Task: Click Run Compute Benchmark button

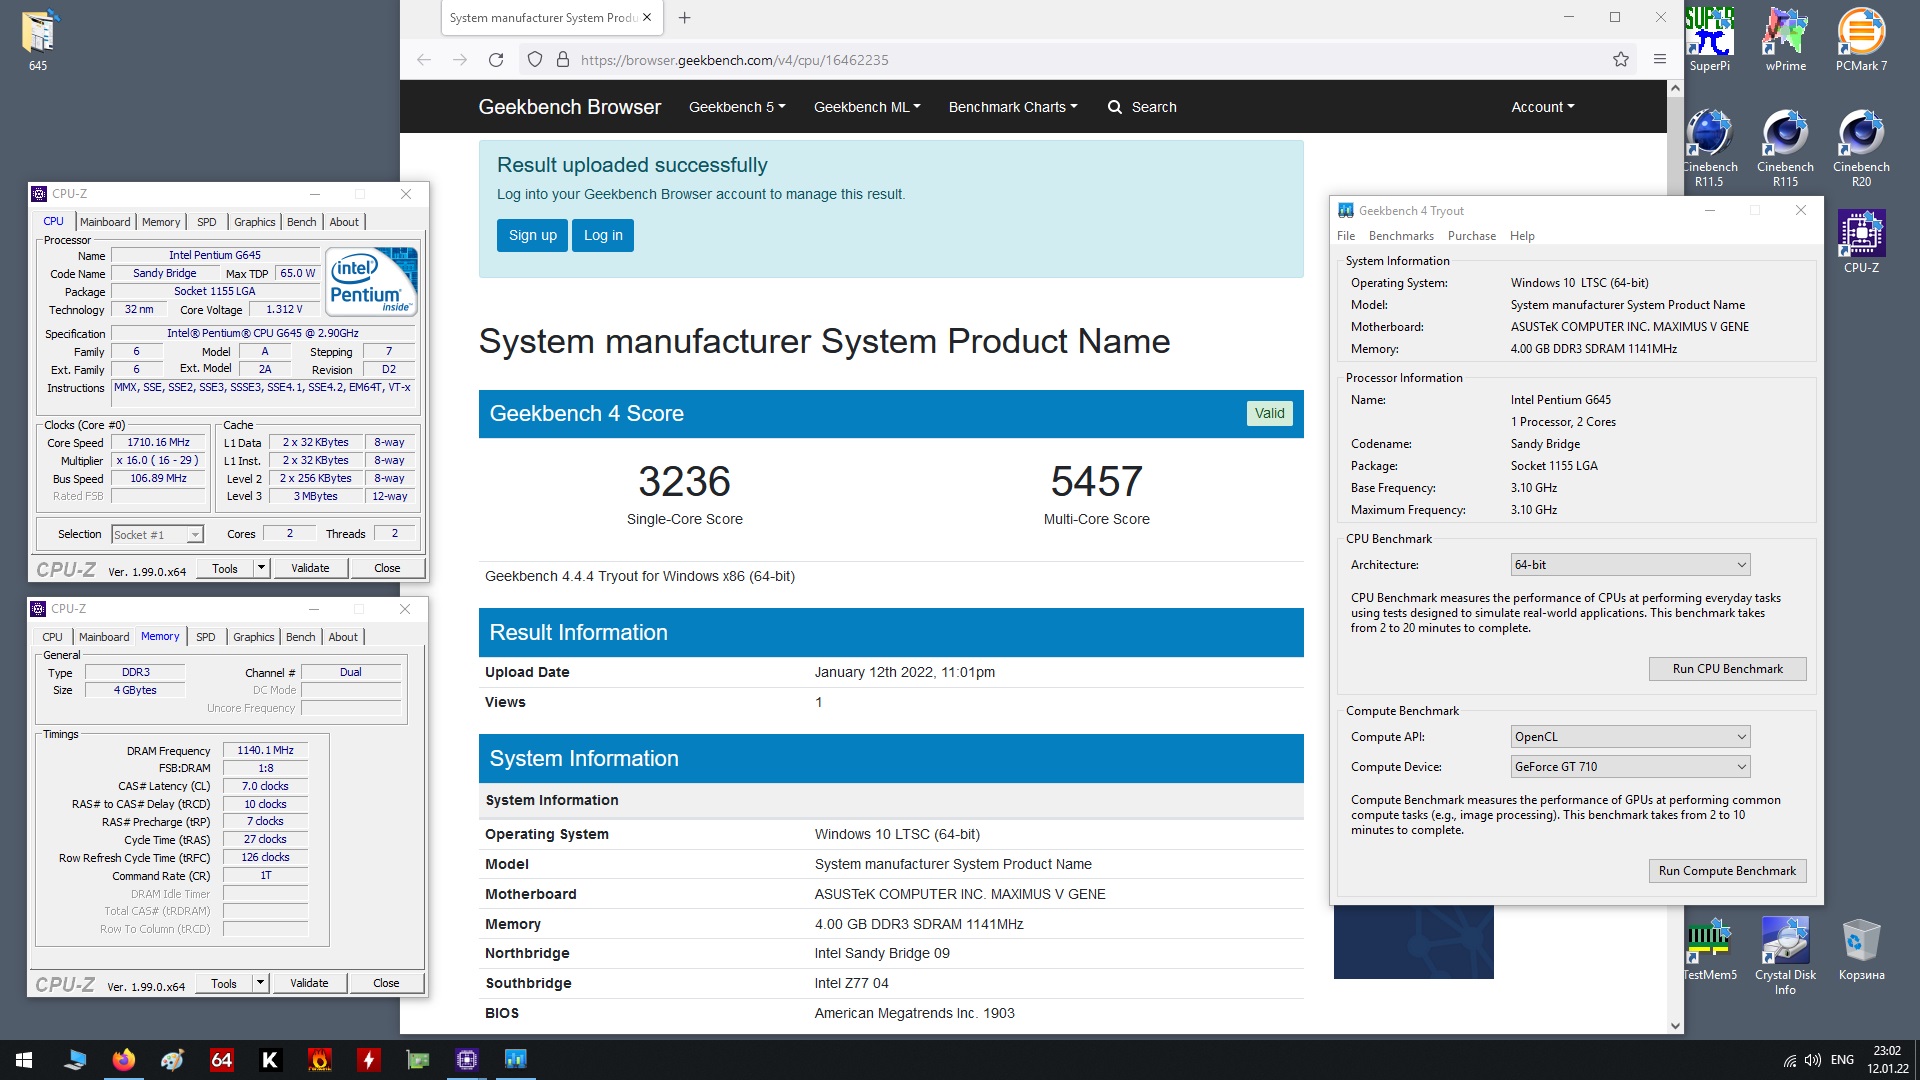Action: [x=1727, y=871]
